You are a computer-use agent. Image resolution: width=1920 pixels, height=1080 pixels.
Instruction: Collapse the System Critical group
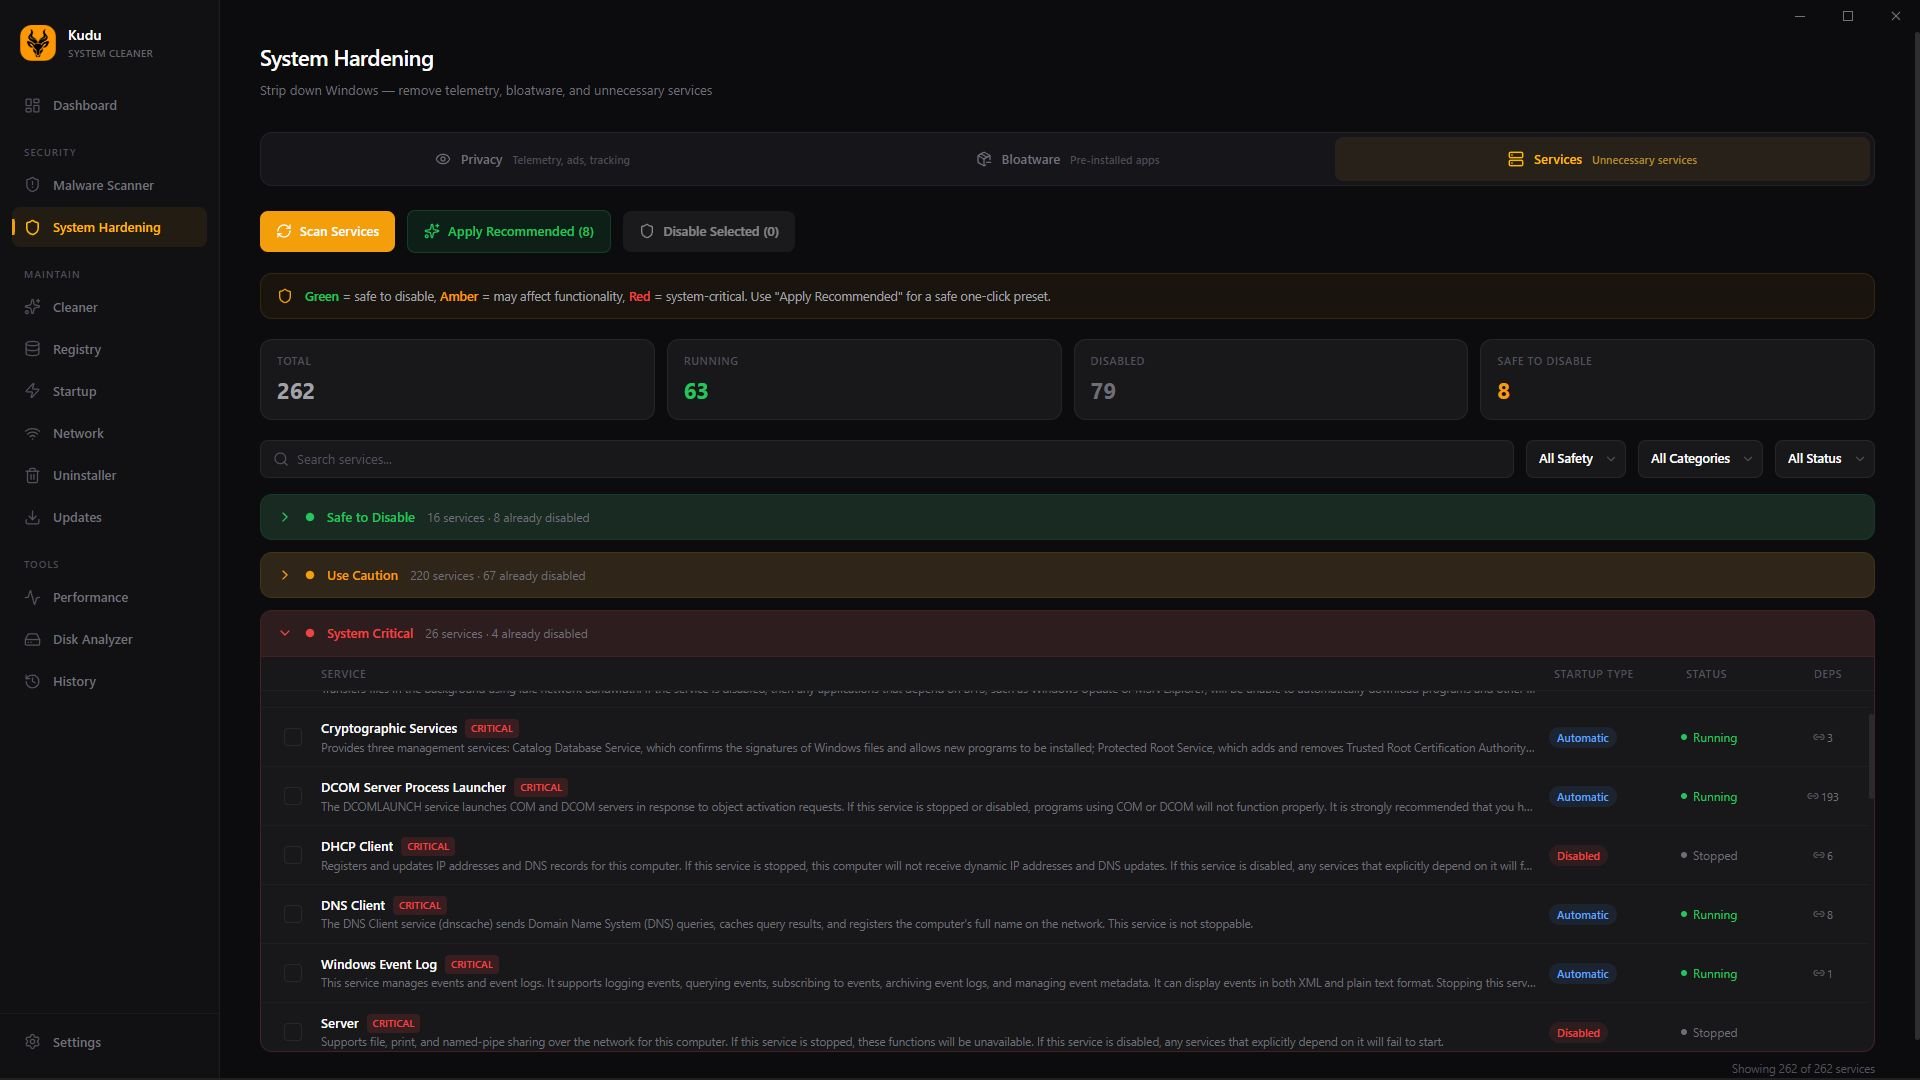coord(1067,634)
